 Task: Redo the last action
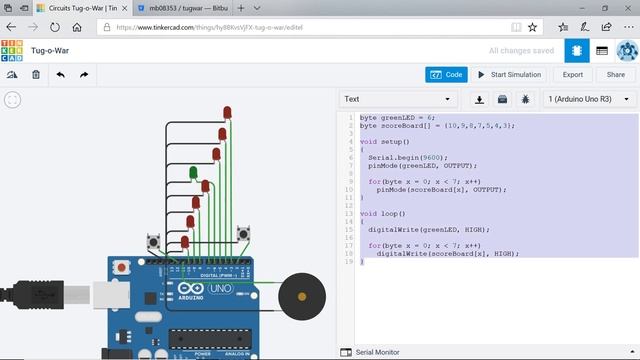tap(84, 75)
